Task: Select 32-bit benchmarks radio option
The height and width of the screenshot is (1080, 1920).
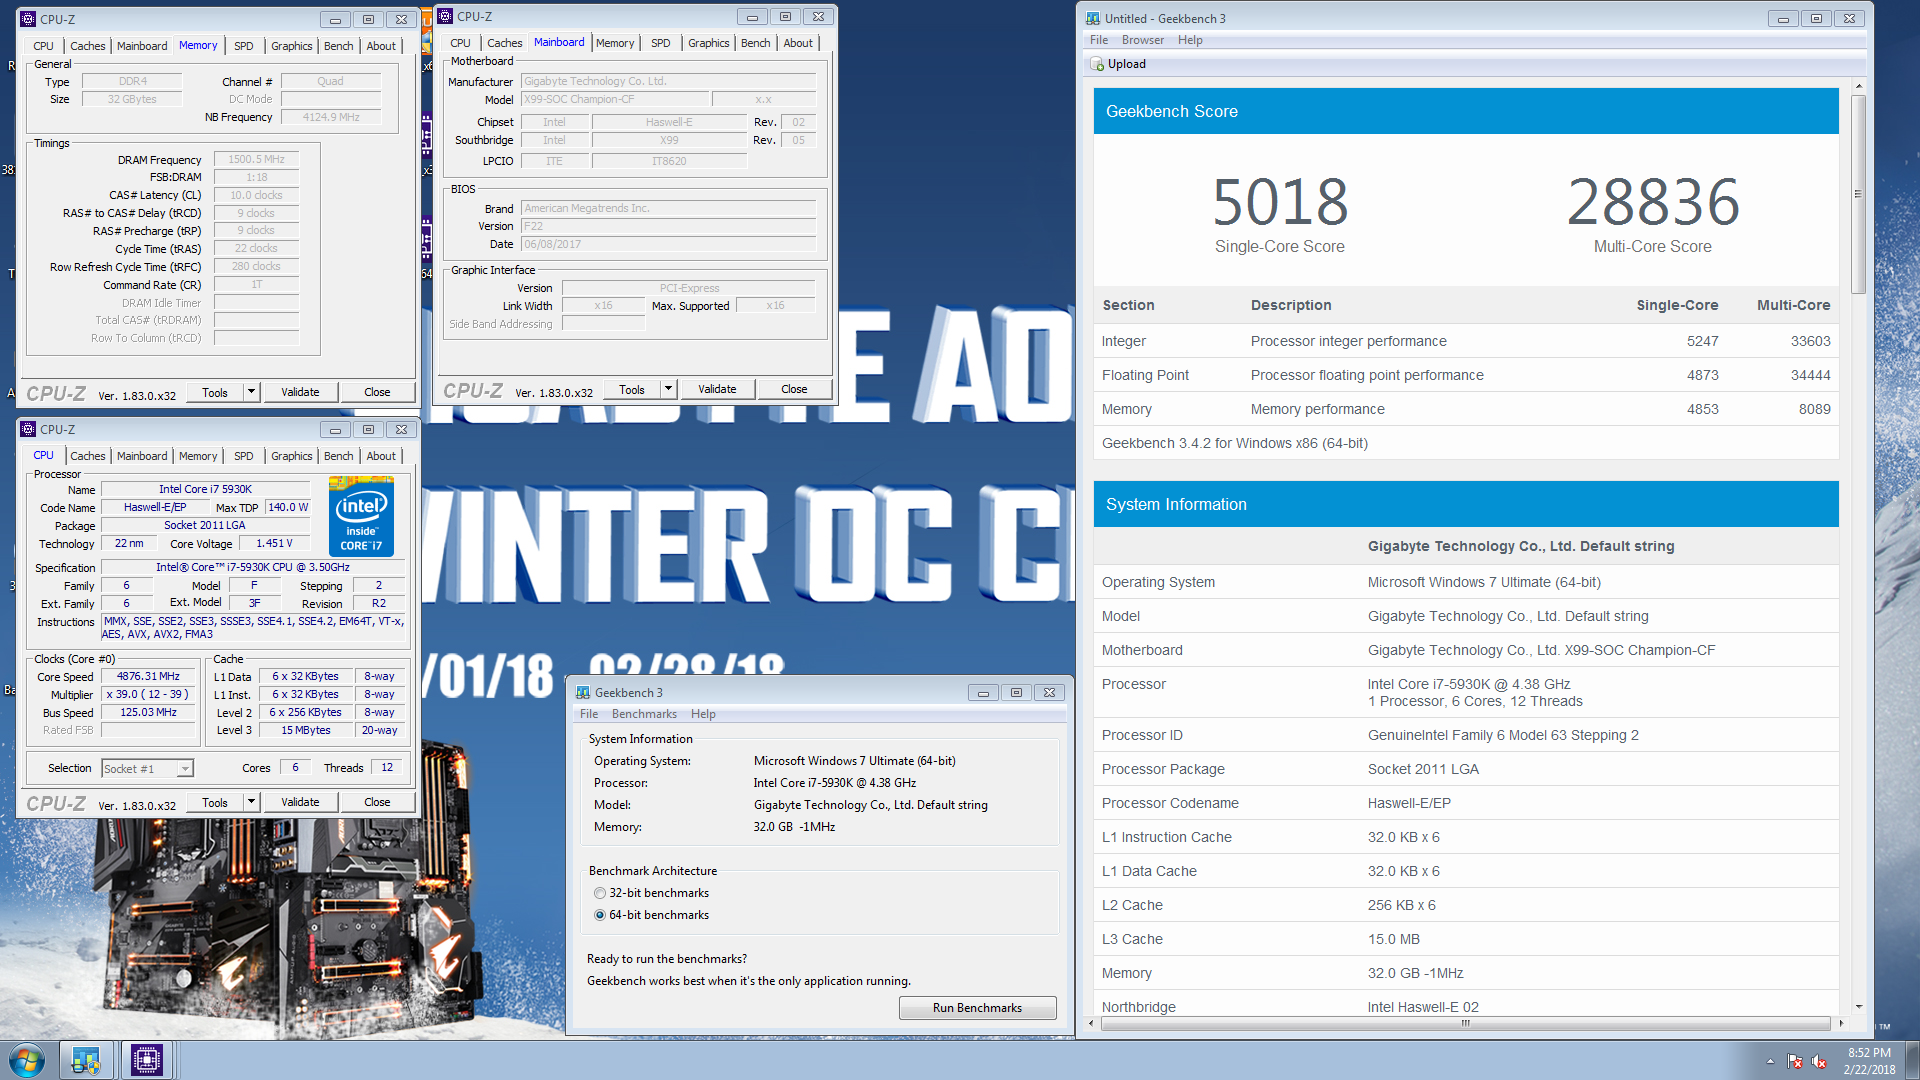Action: click(600, 893)
